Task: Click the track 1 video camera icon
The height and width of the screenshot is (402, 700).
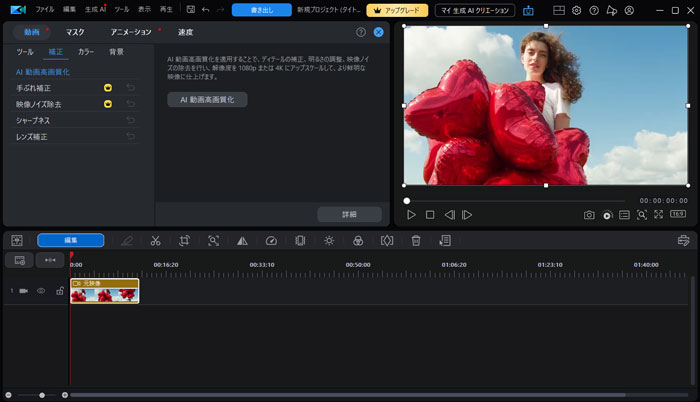Action: click(x=24, y=291)
